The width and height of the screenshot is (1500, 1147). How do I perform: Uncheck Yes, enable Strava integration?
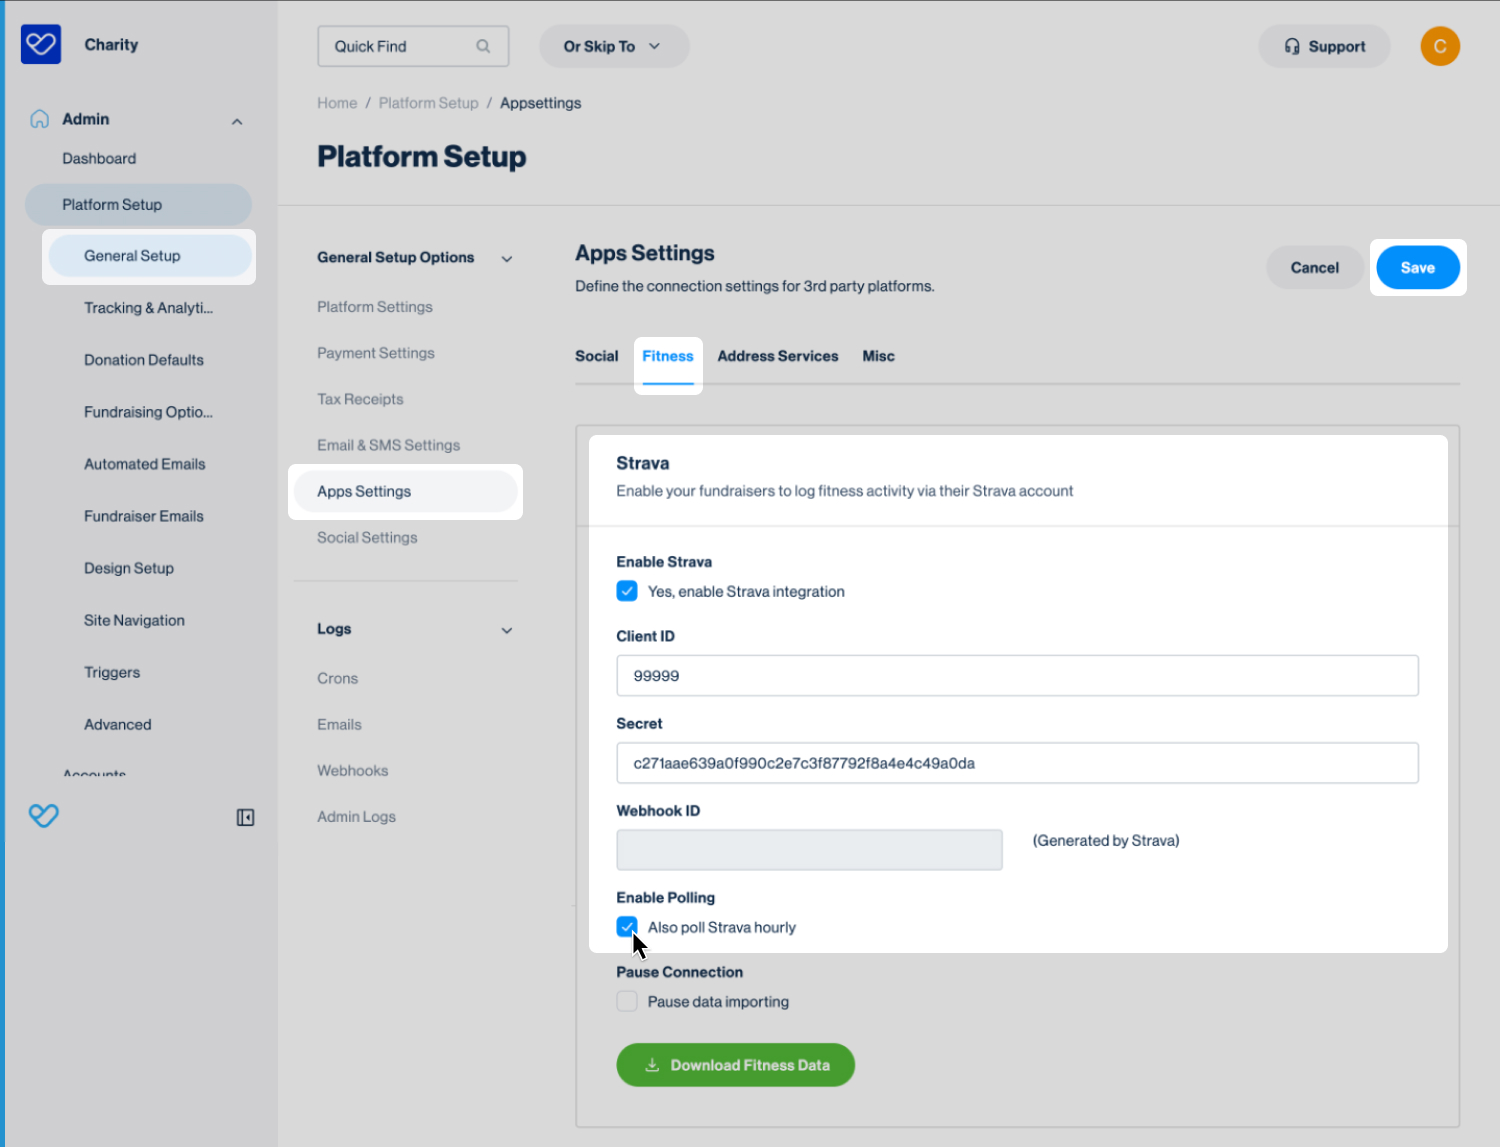tap(627, 591)
